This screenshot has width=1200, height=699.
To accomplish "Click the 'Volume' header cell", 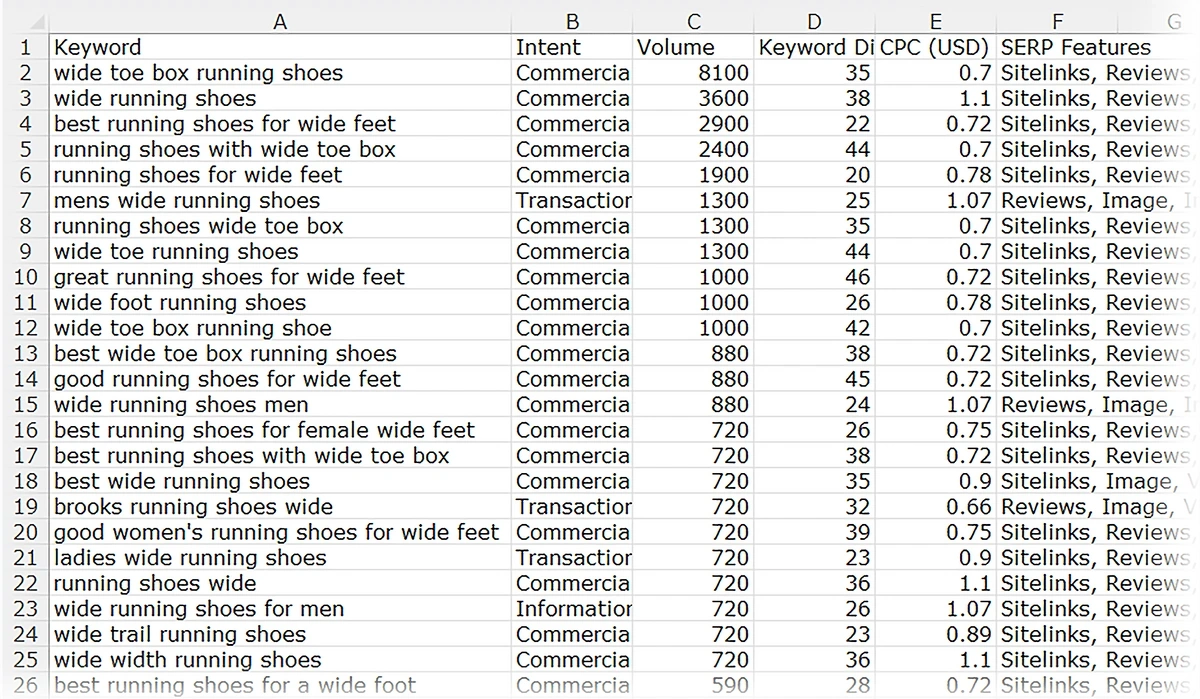I will click(694, 47).
